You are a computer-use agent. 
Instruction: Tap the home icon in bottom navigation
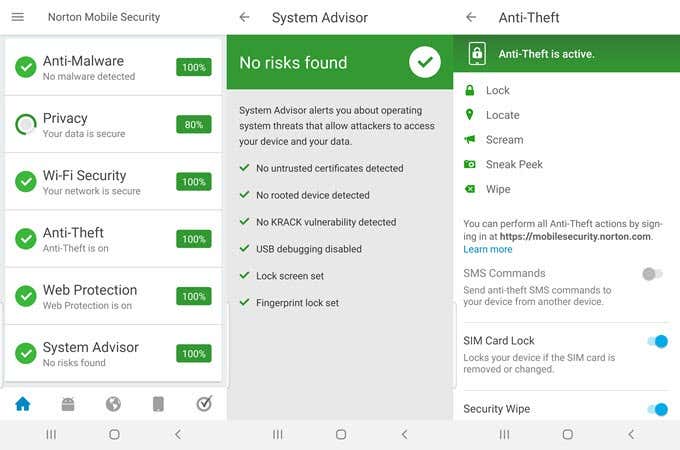(x=22, y=404)
